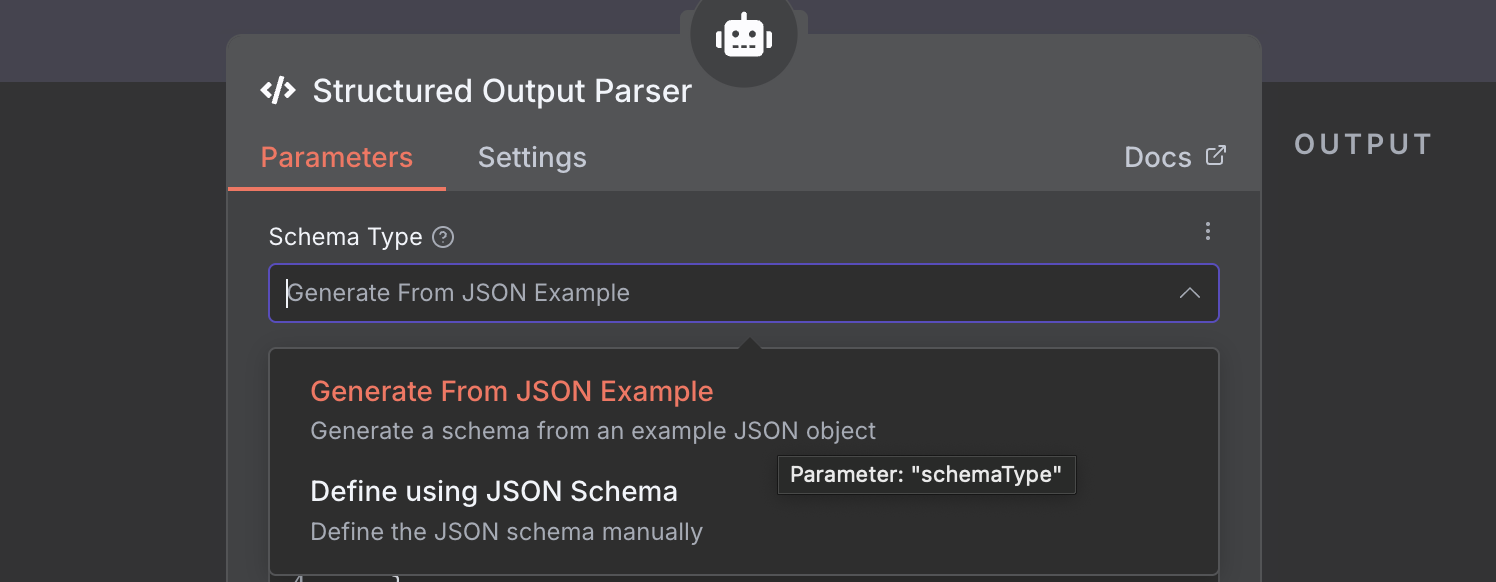Open the Docs link
This screenshot has width=1496, height=582.
[1158, 158]
